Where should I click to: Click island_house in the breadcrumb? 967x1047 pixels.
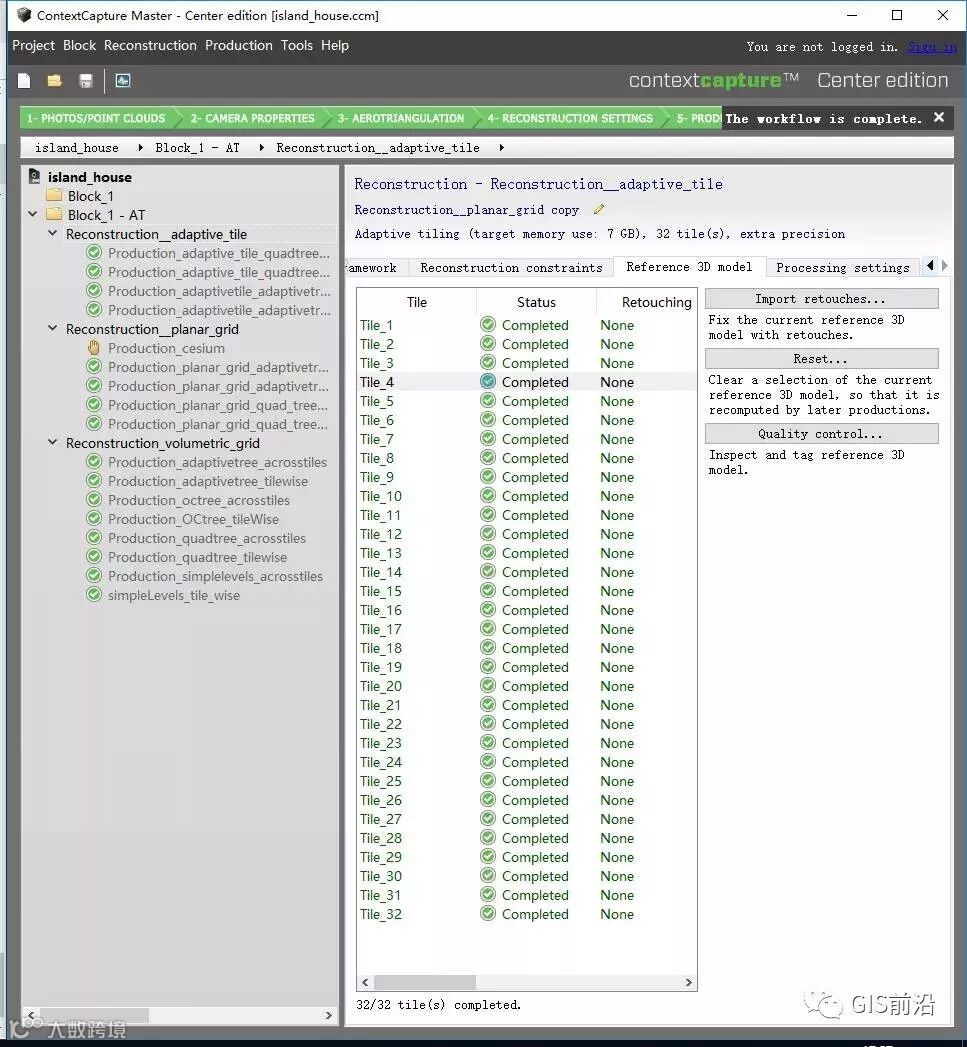click(77, 148)
